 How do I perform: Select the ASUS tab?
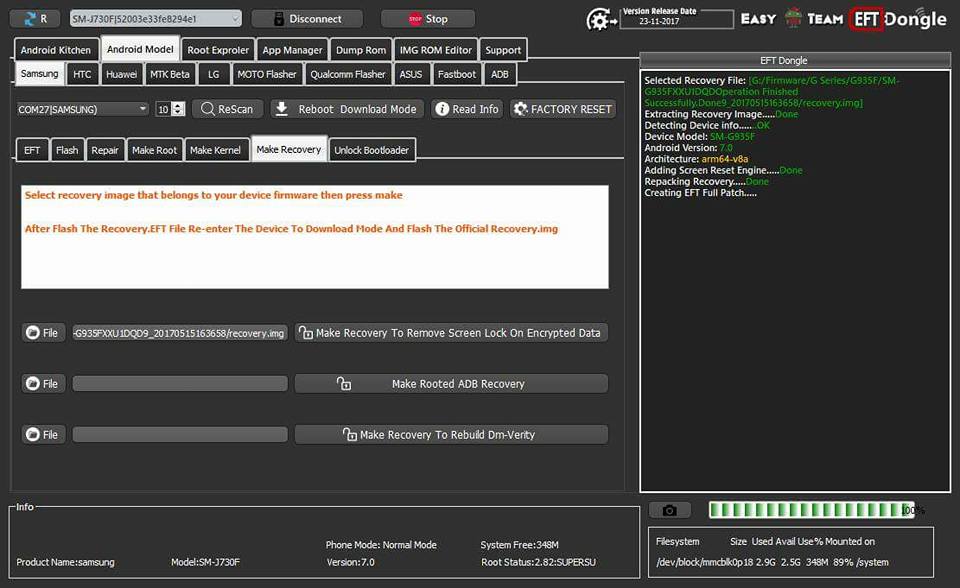(411, 74)
